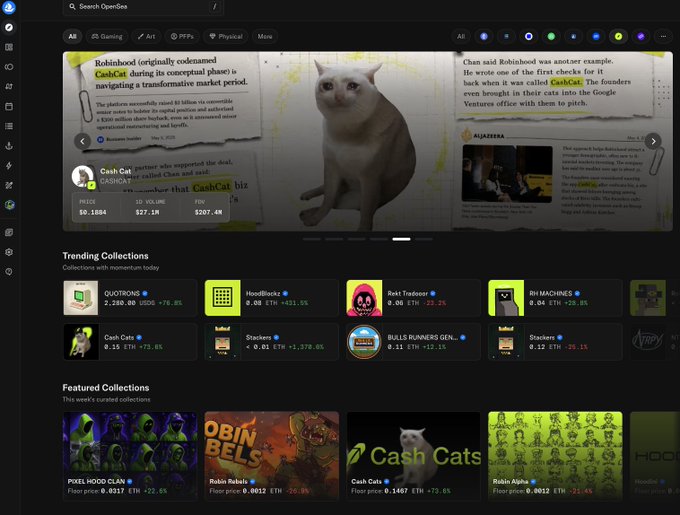
Task: Open Cash Cats featured collection card
Action: click(413, 456)
